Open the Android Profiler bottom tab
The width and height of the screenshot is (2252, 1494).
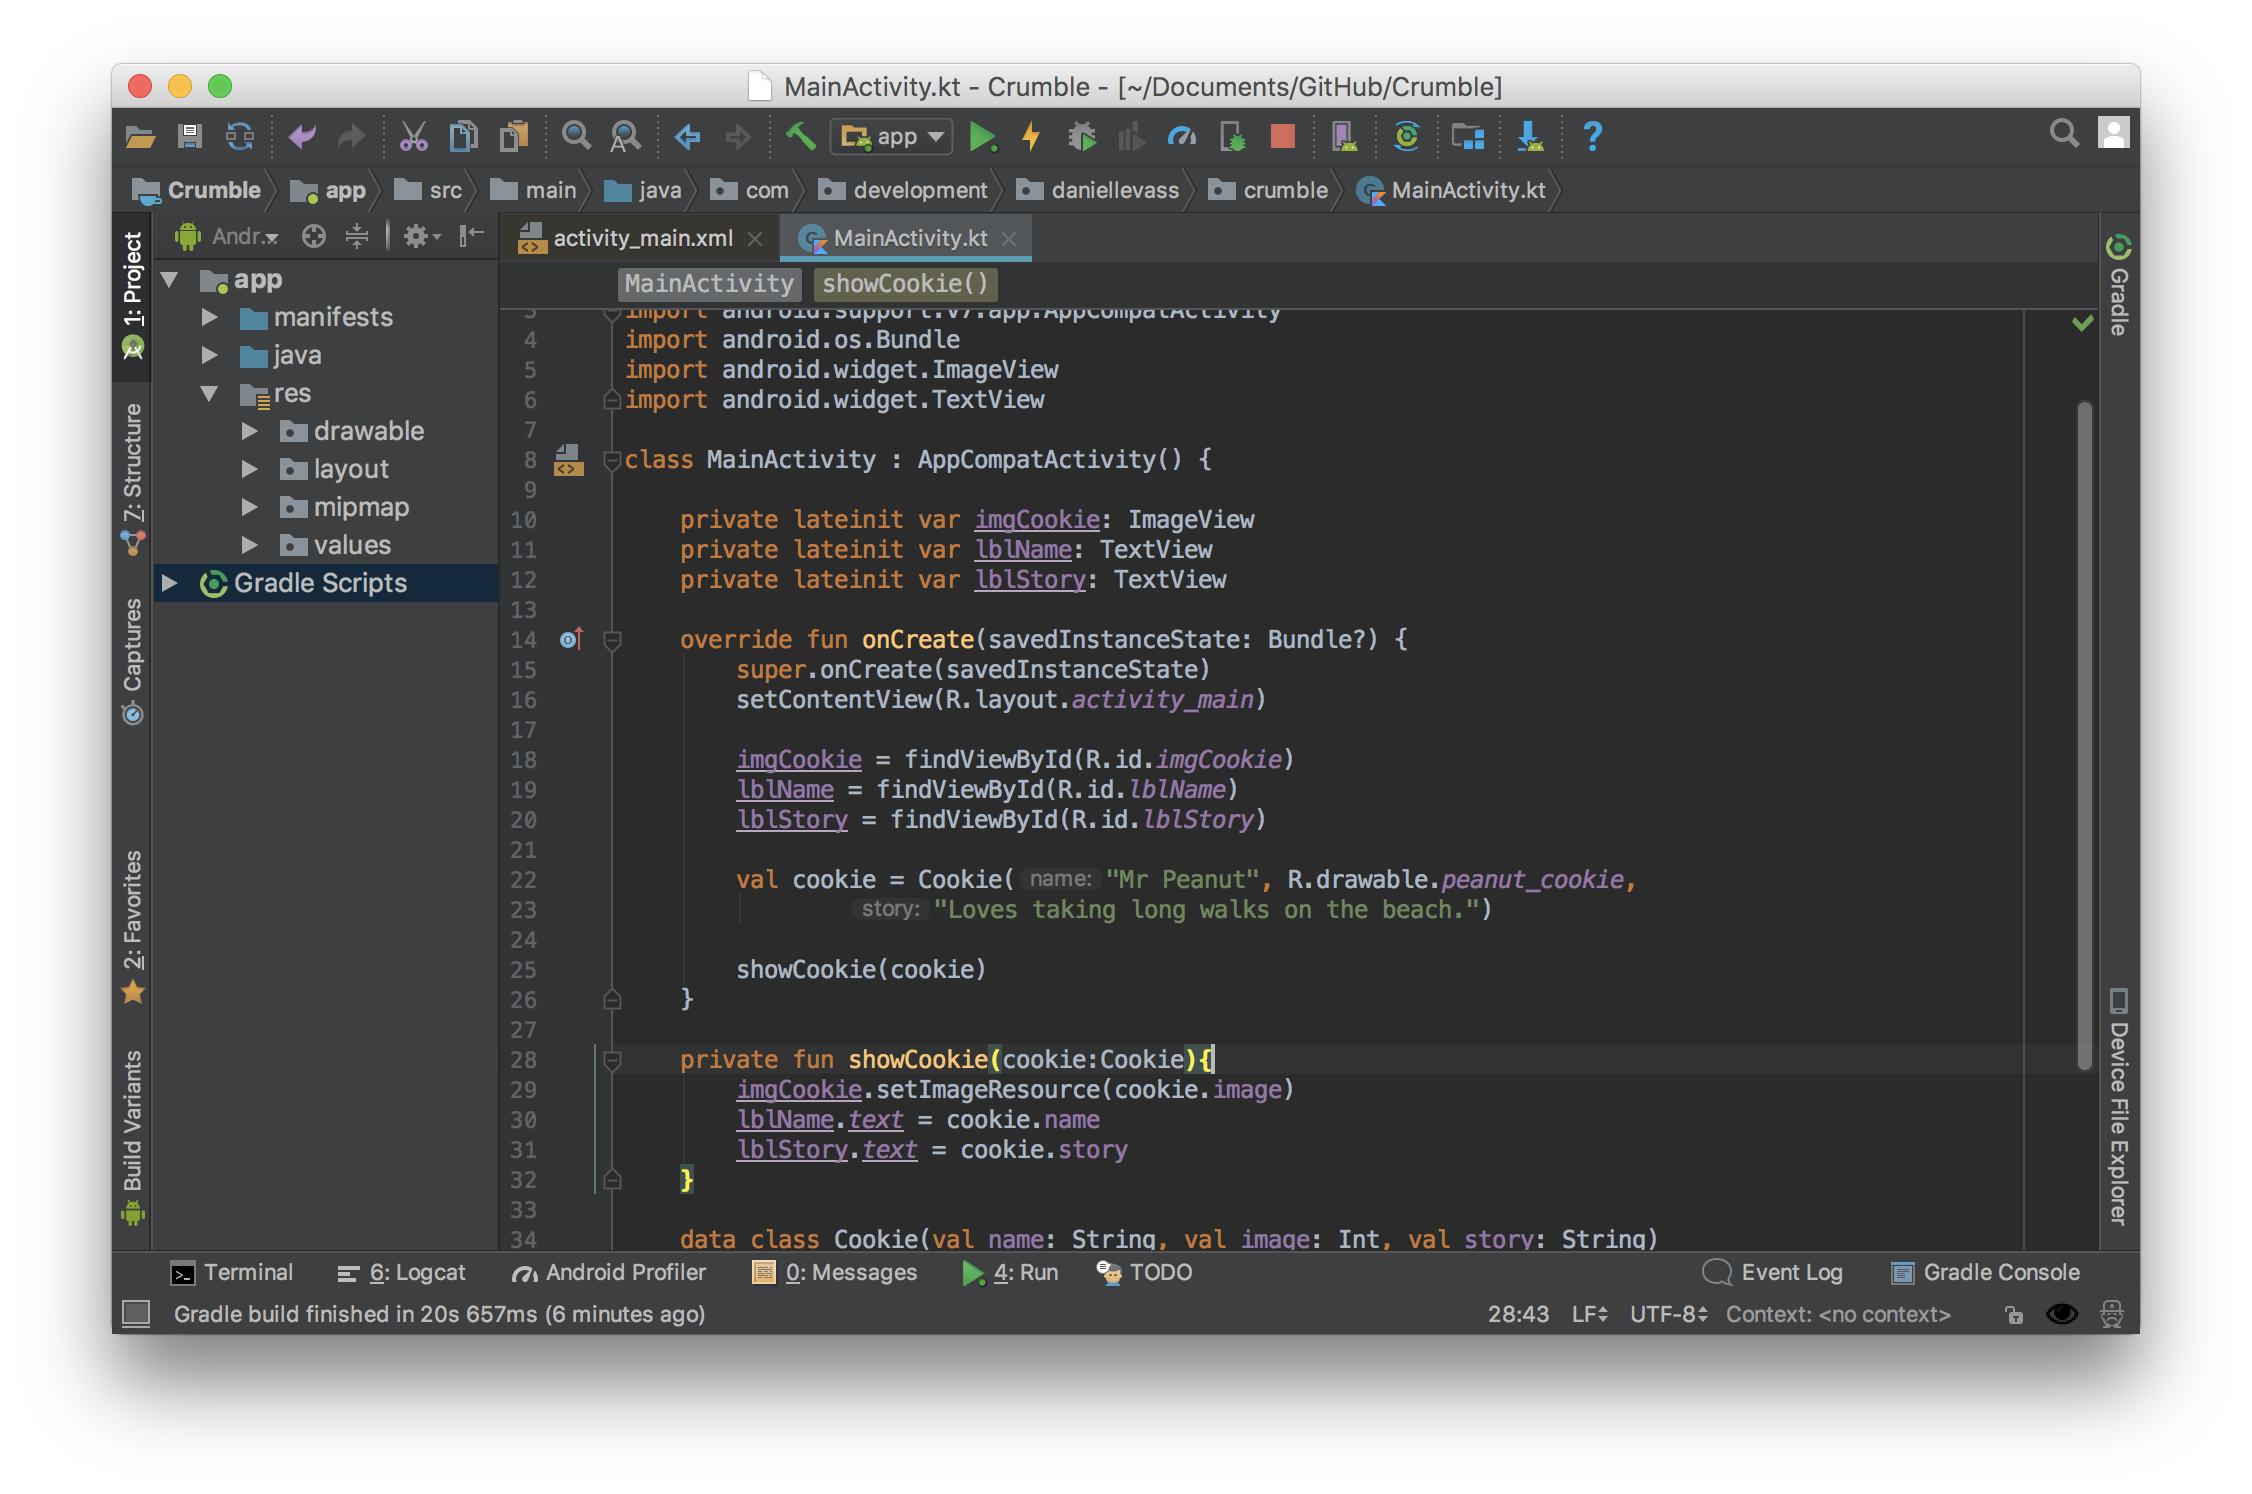609,1273
